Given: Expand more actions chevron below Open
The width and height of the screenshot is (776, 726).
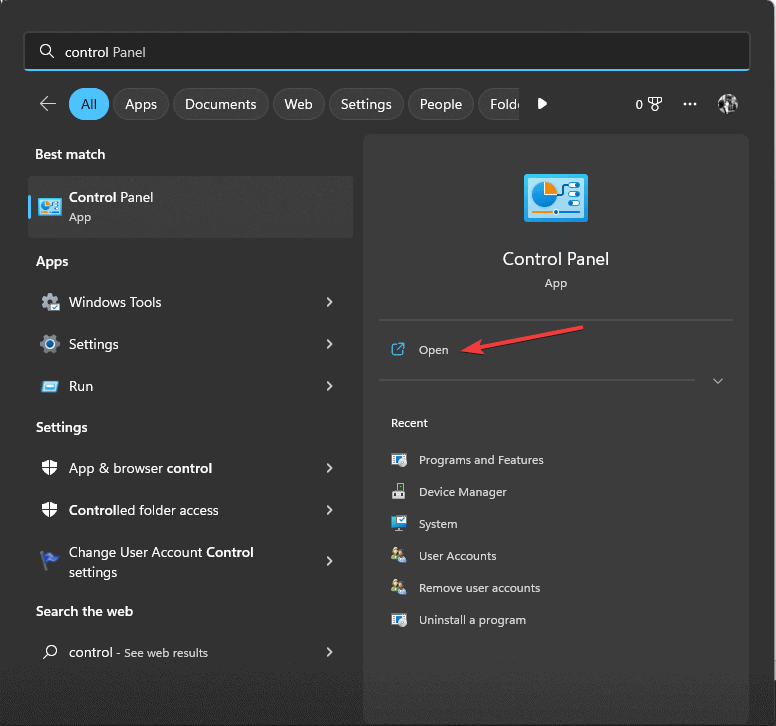Looking at the screenshot, I should 717,381.
